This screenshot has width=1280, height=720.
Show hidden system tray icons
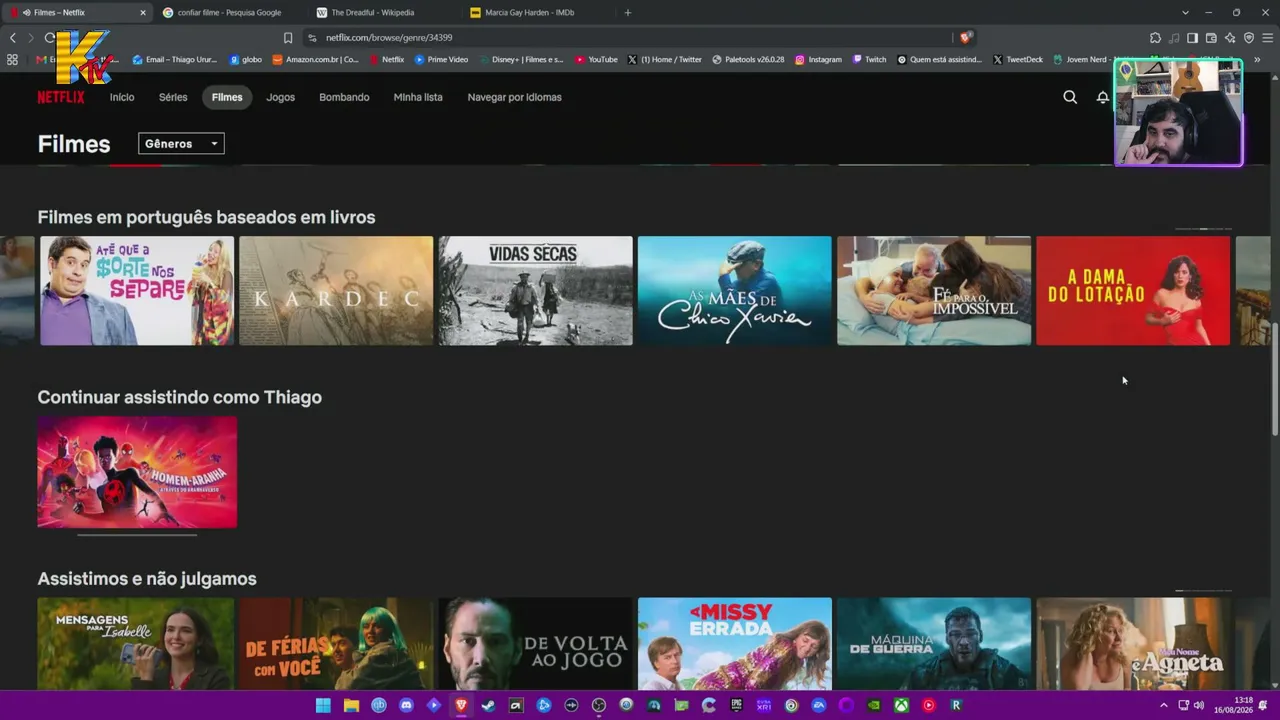[x=1163, y=705]
